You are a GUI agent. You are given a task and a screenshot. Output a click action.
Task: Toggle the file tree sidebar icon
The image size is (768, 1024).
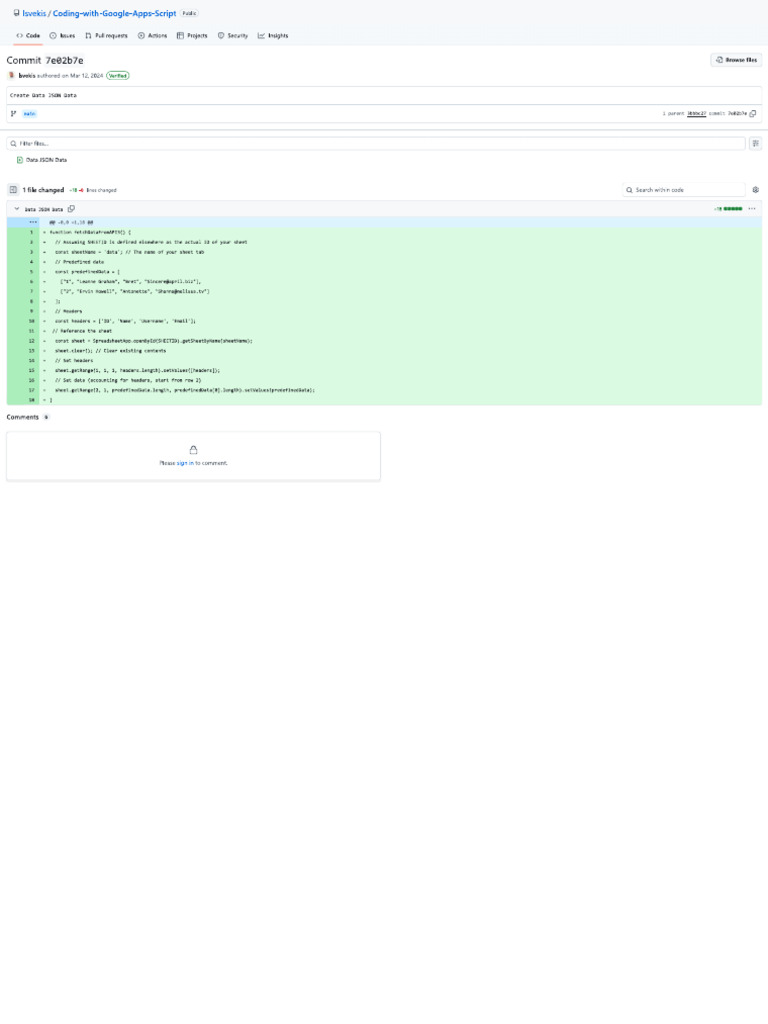13,190
